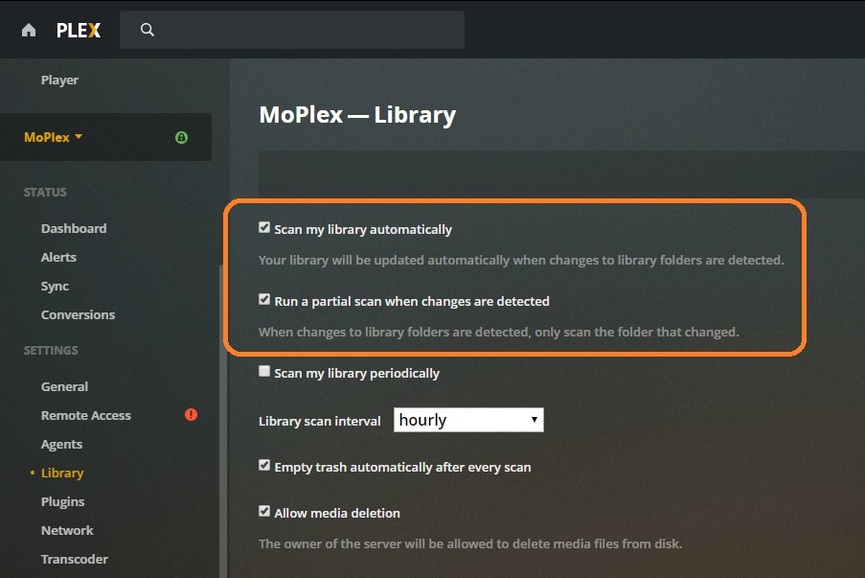Viewport: 865px width, 578px height.
Task: Go to the Plex home icon
Action: 29,30
